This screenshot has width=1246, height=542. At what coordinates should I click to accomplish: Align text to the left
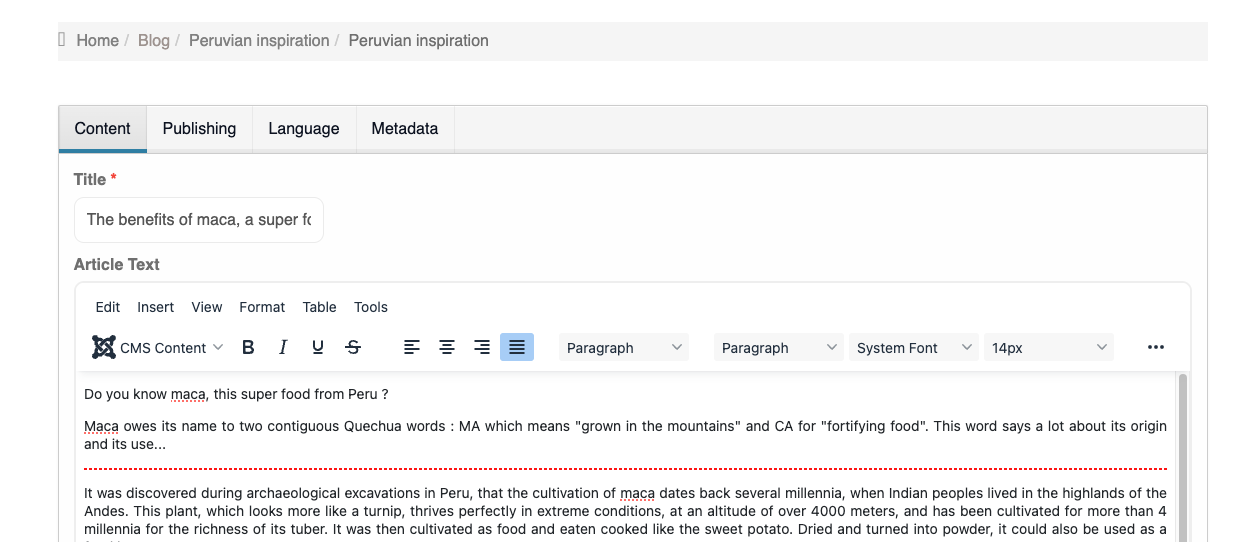[412, 348]
